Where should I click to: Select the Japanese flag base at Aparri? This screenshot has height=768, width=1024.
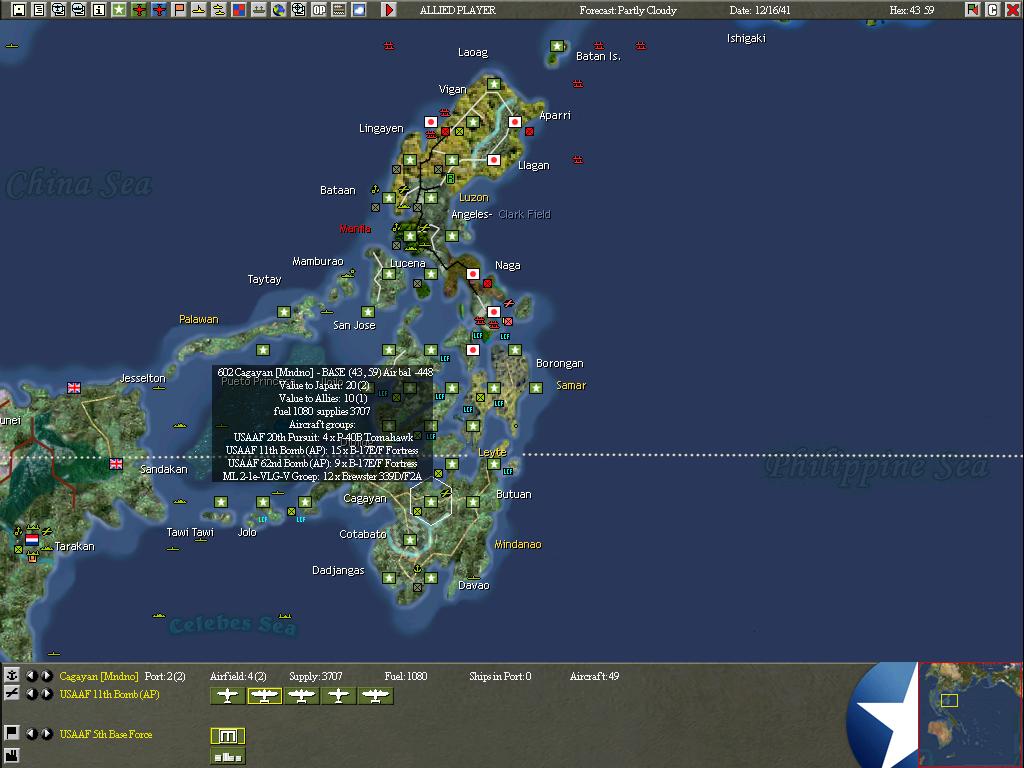click(x=515, y=121)
